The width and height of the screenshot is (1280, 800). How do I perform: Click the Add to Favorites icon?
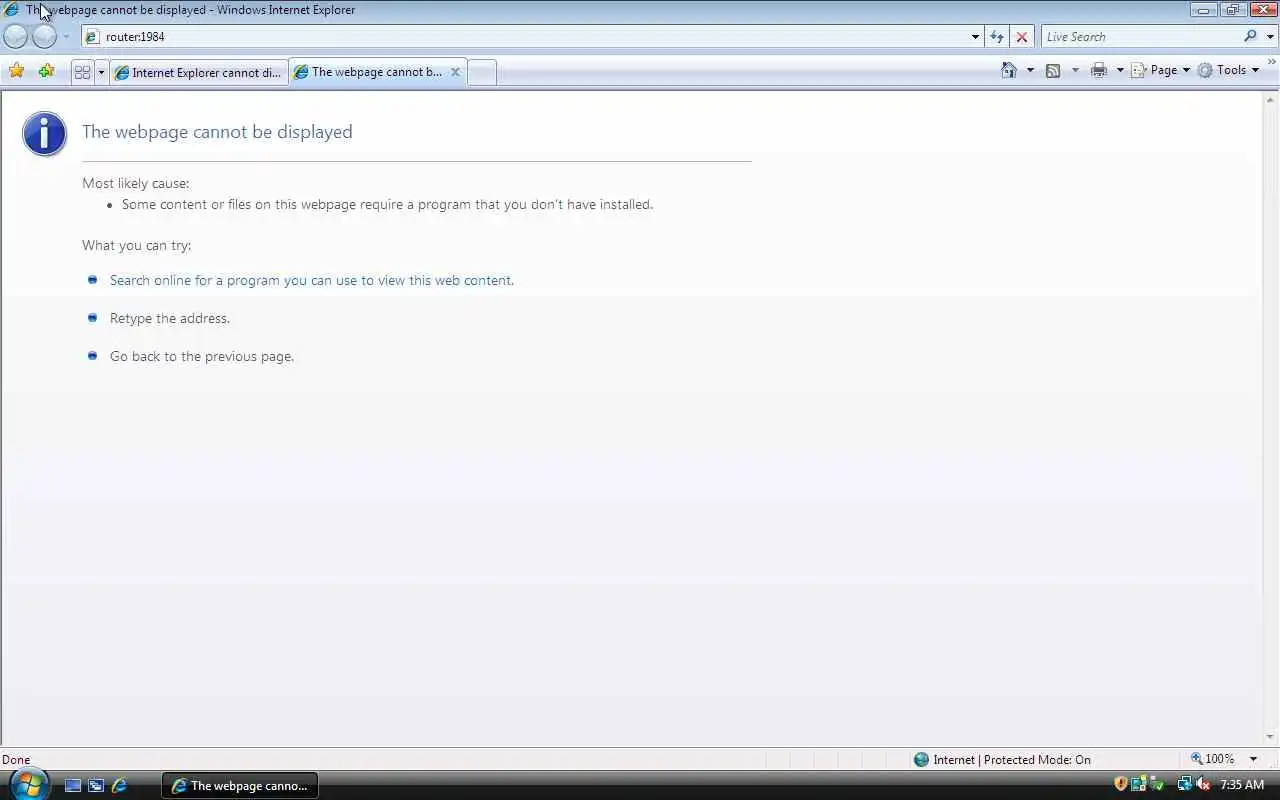click(x=46, y=71)
